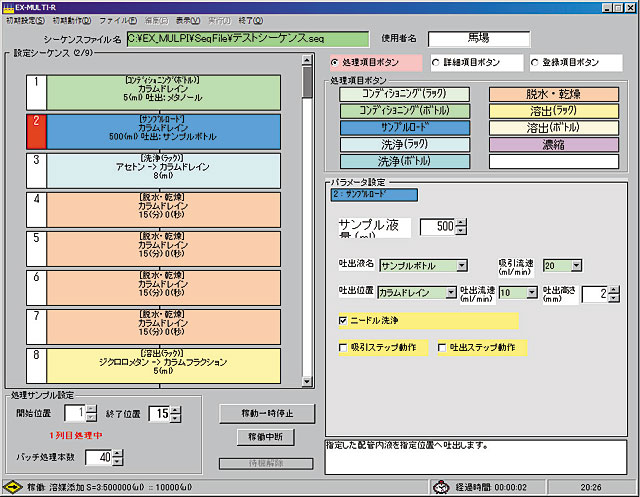Click the 経過時間 00:00:02 status entry
This screenshot has width=640, height=497.
[491, 487]
